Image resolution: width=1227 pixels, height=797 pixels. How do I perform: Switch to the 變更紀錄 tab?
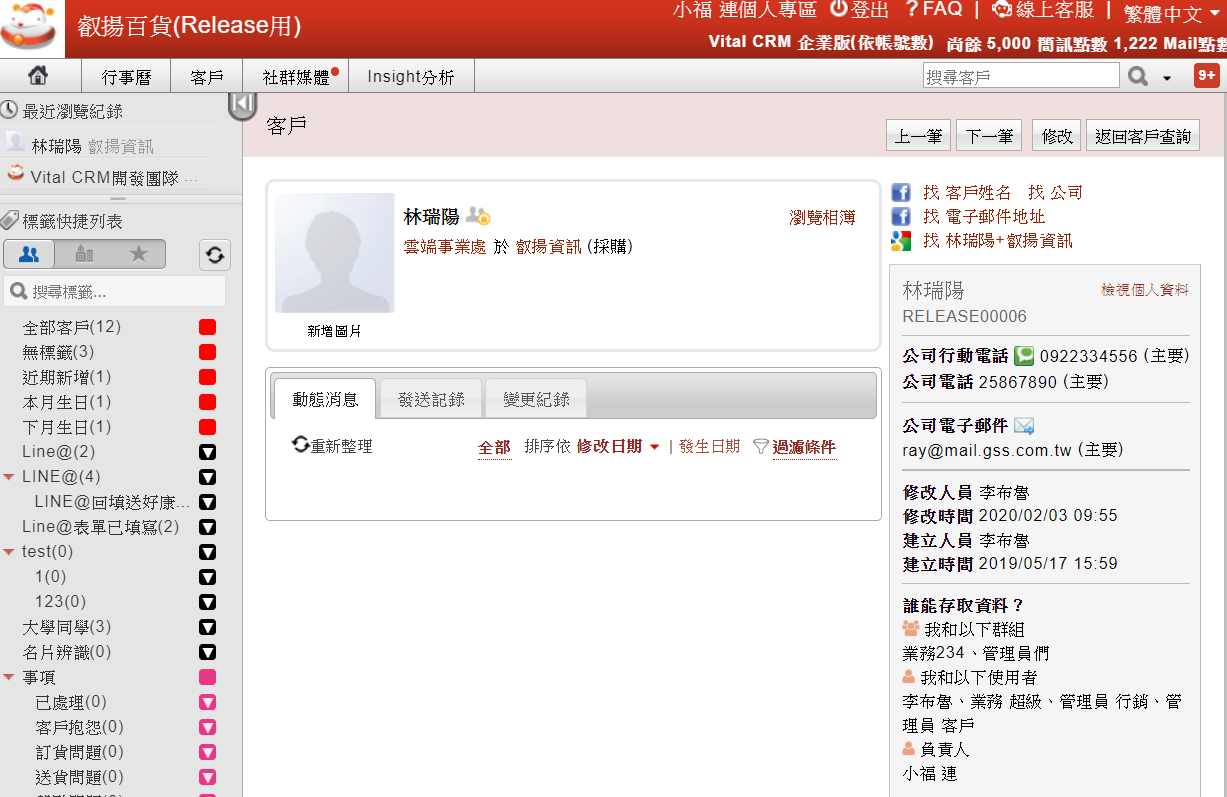pos(537,399)
